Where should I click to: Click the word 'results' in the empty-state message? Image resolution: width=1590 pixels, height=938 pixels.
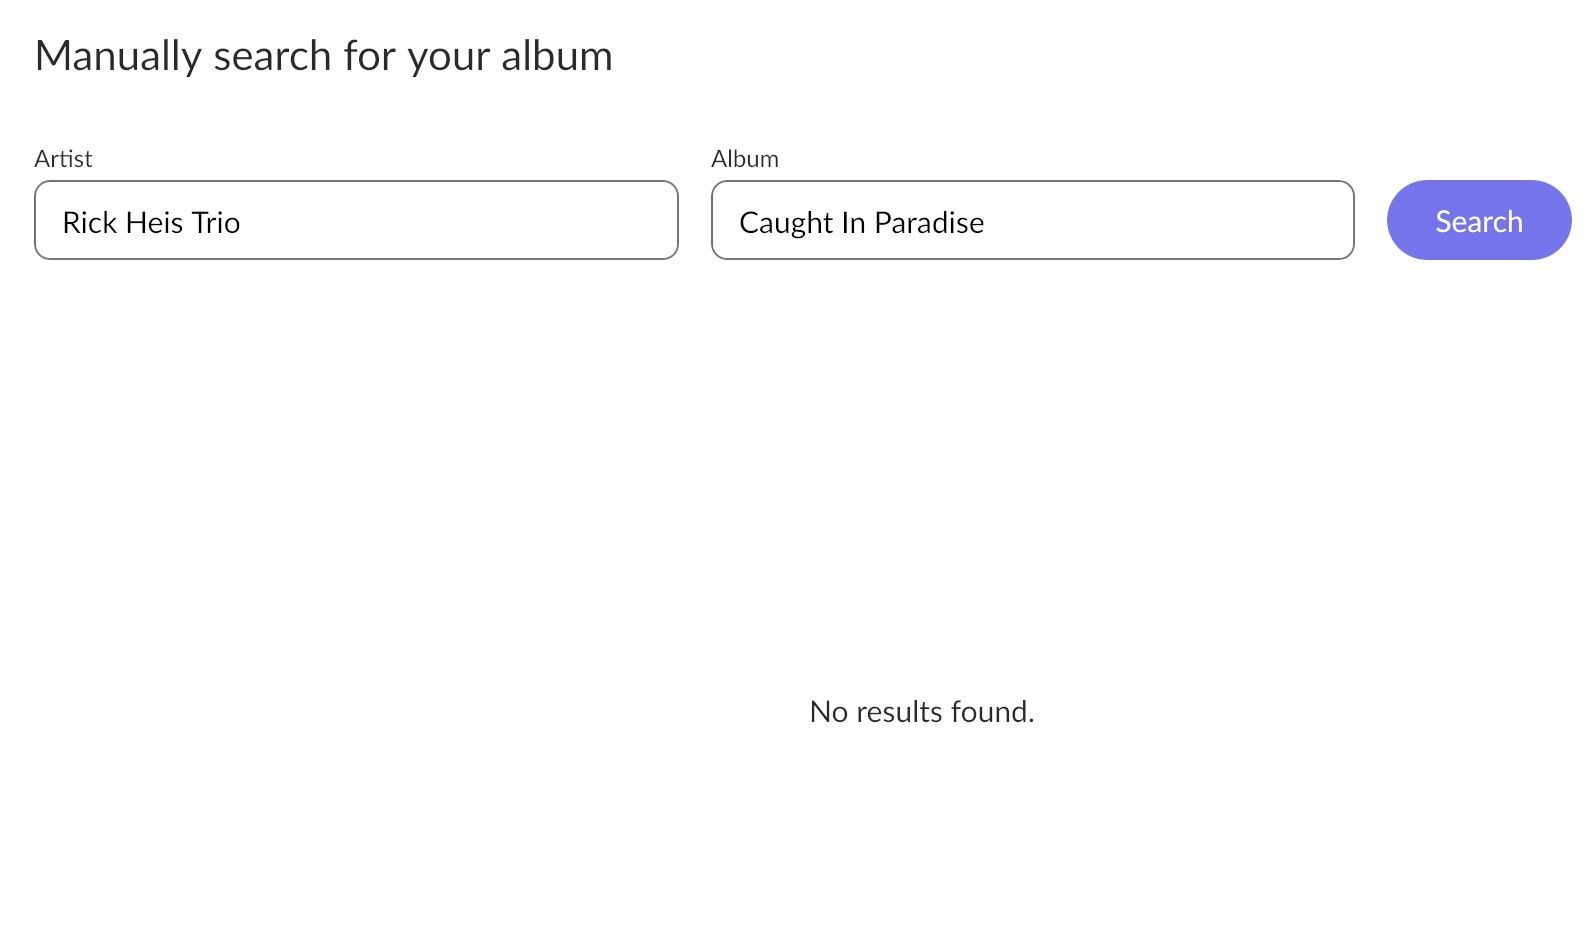[899, 712]
